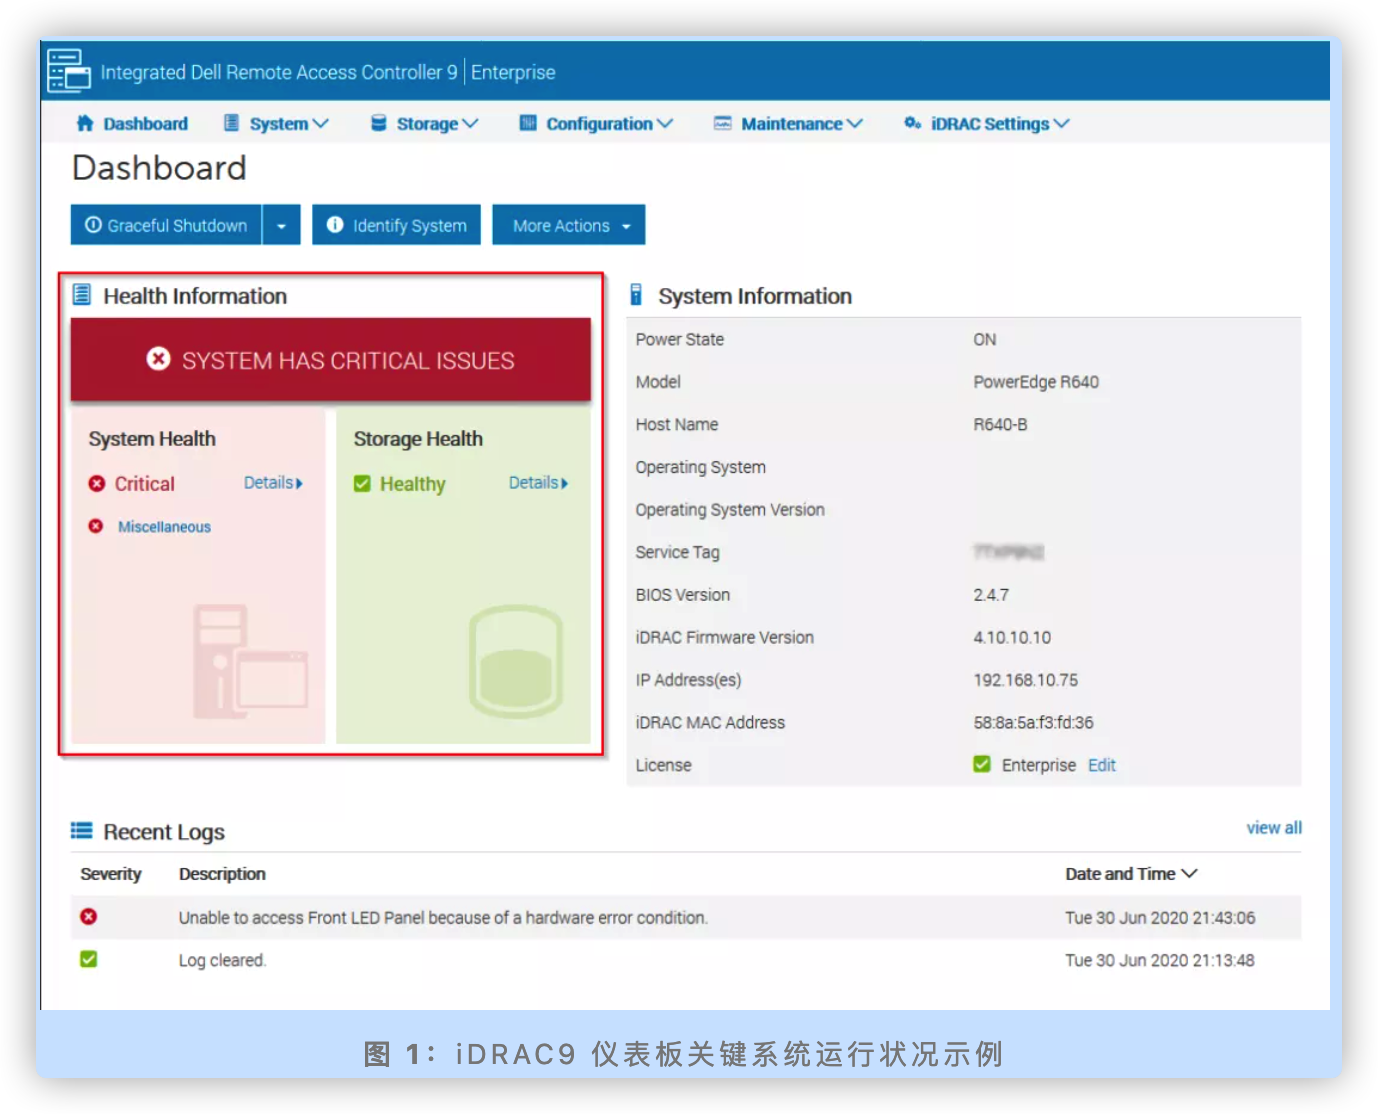Open the iDRAC Settings menu
Screen dimensions: 1378x1114
[x=986, y=123]
